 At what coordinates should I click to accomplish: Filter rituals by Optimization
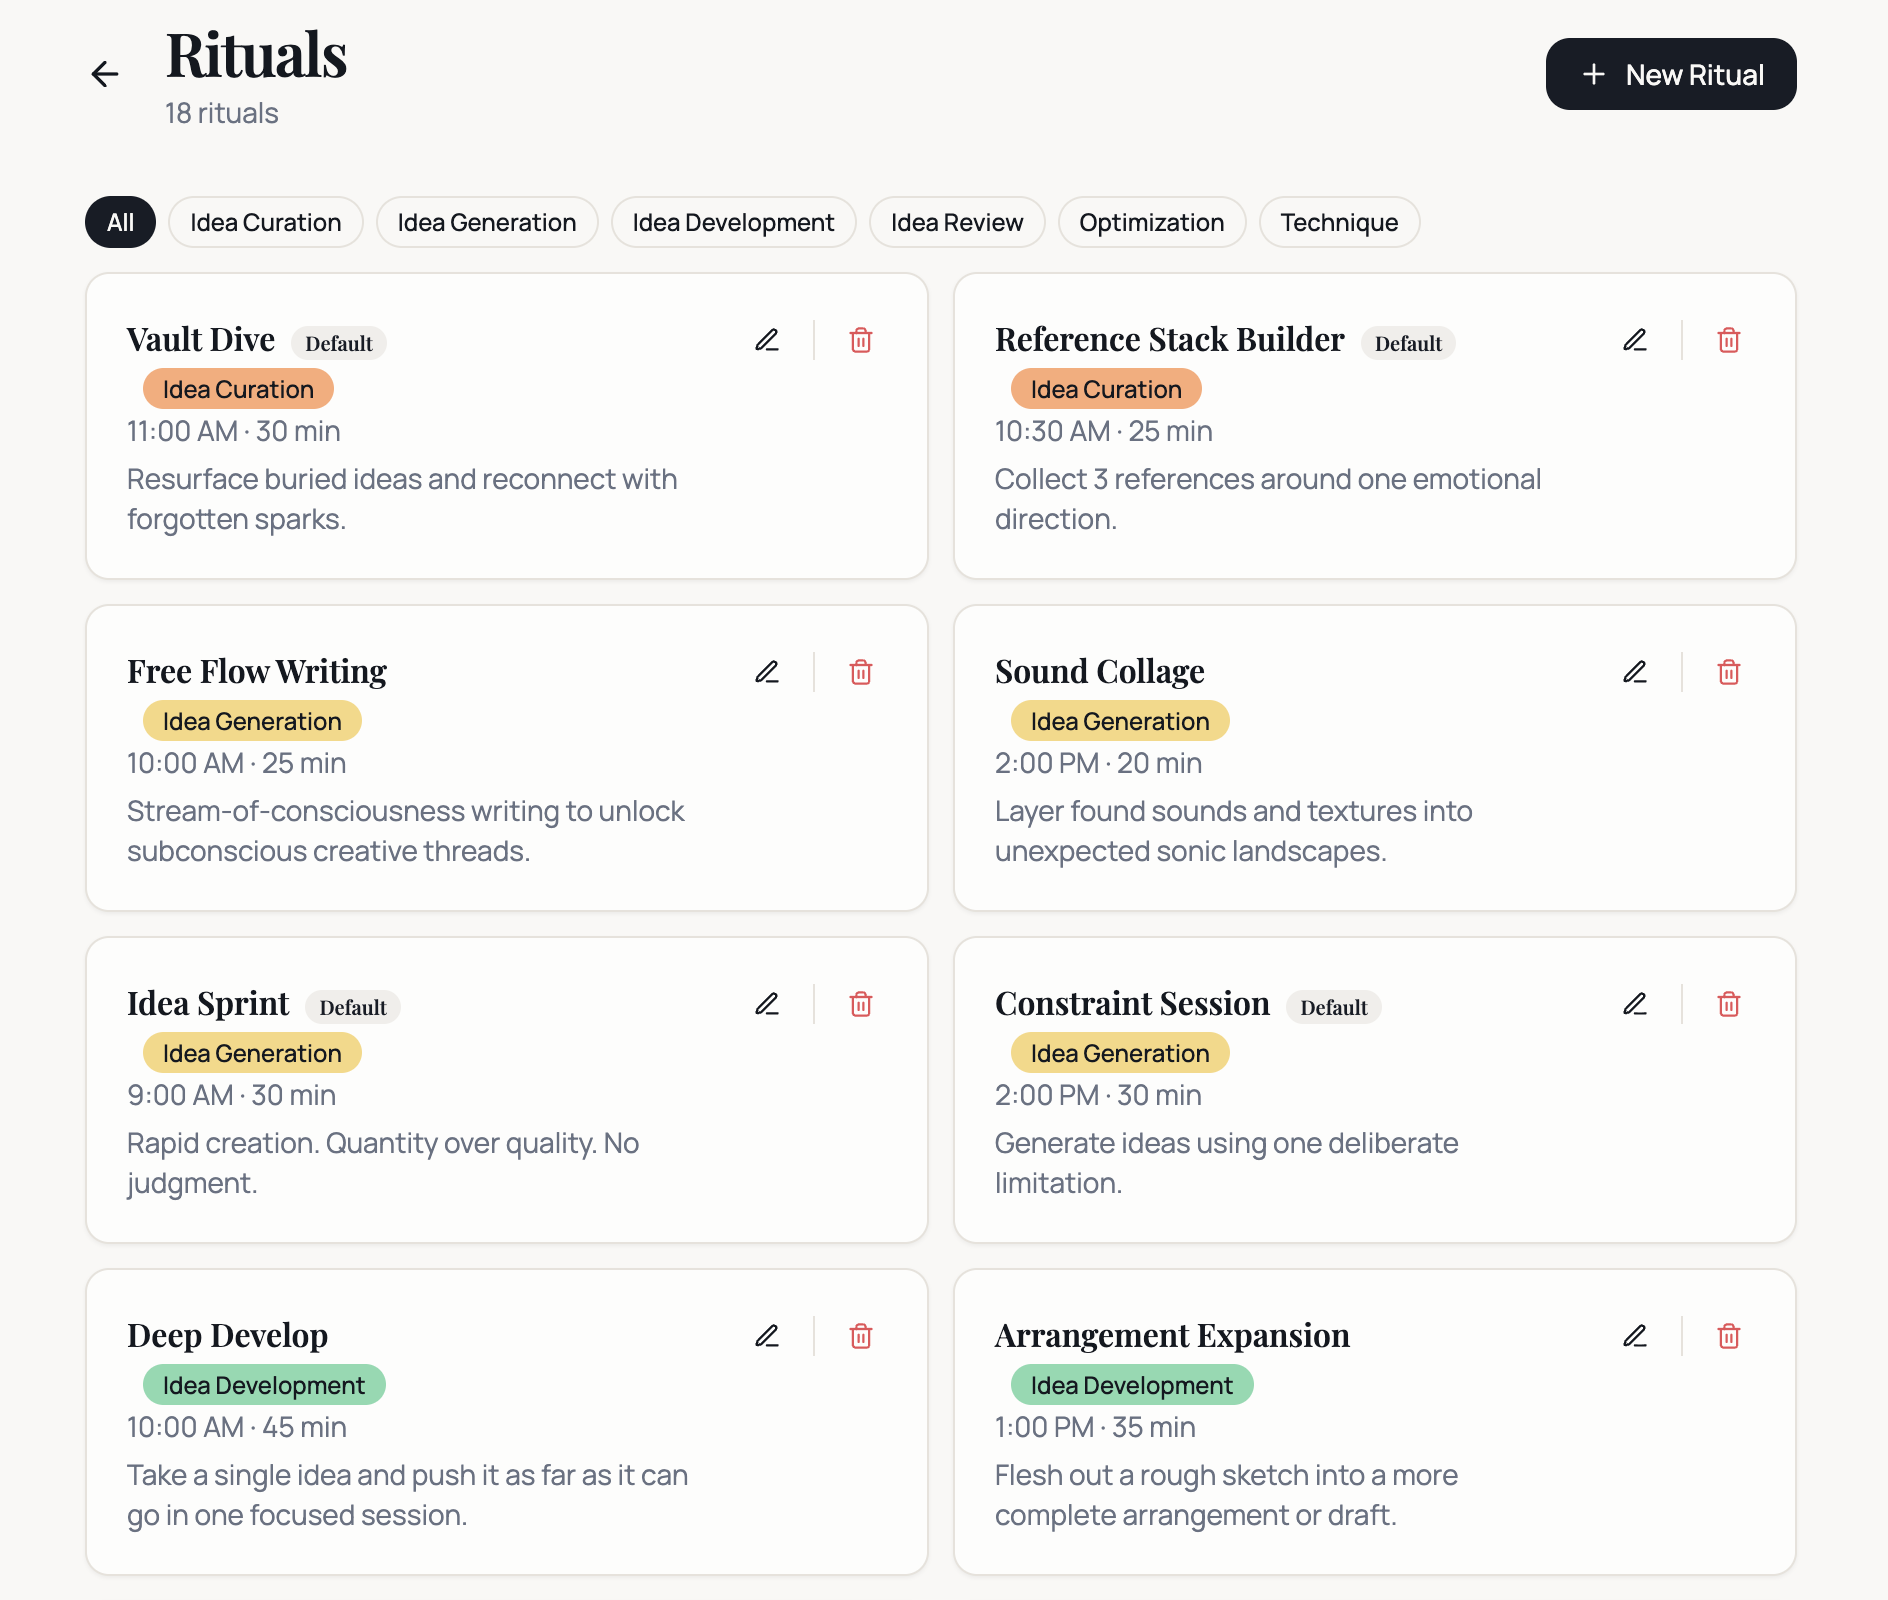[x=1152, y=222]
